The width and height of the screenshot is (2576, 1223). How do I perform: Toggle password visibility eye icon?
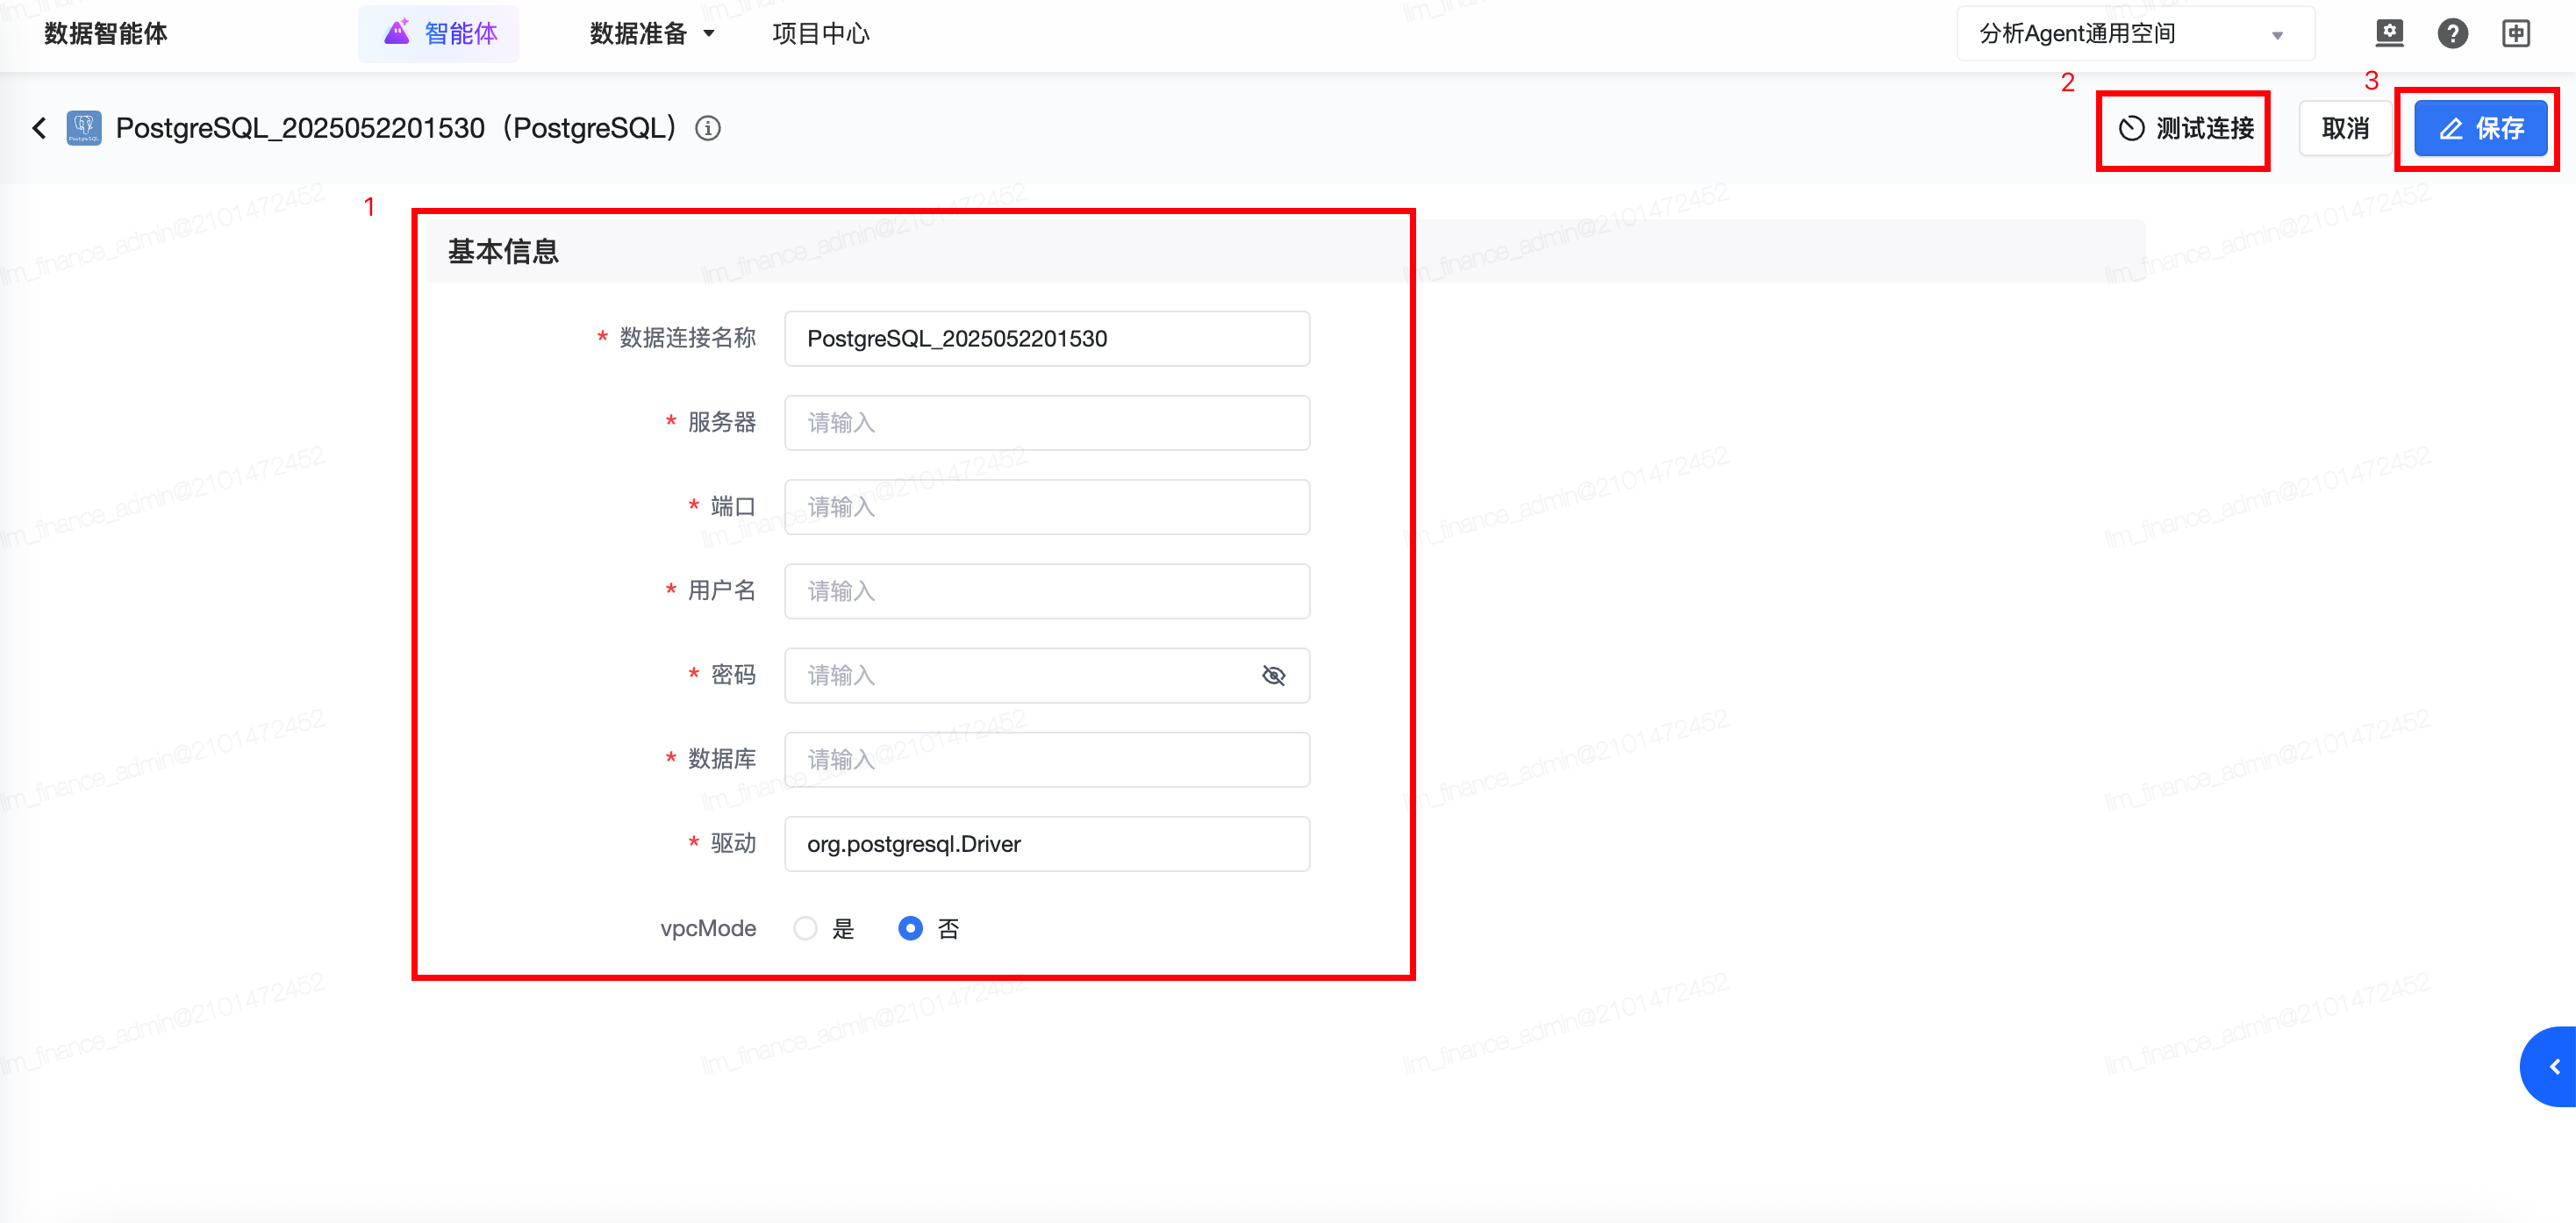point(1273,675)
